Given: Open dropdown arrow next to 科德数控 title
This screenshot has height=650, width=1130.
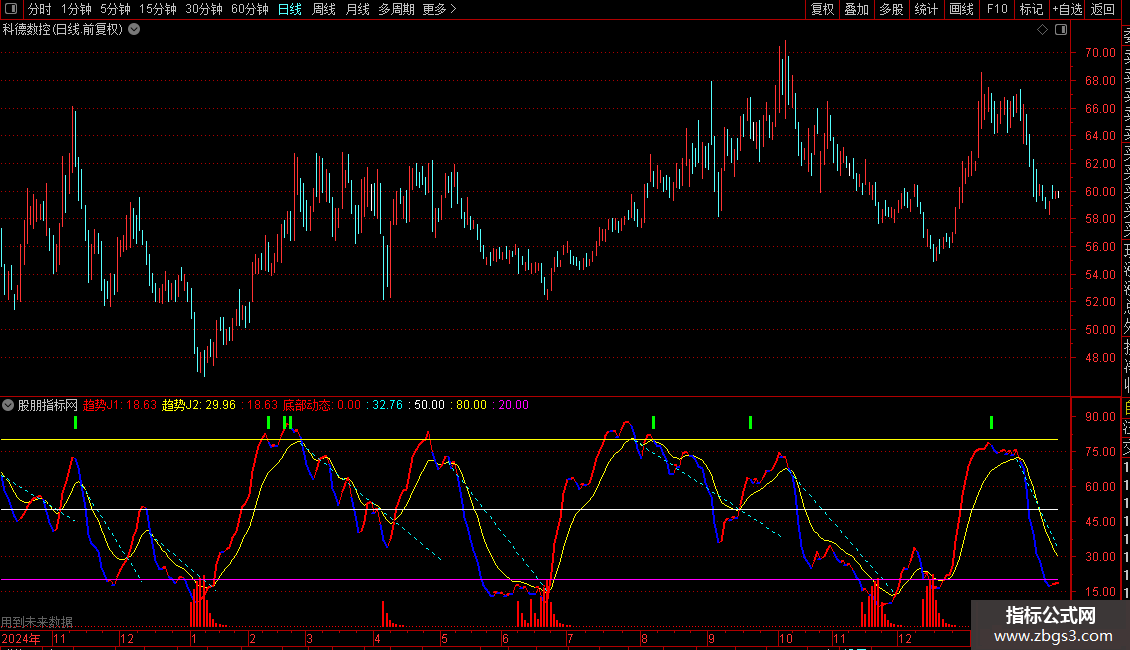Looking at the screenshot, I should point(134,30).
